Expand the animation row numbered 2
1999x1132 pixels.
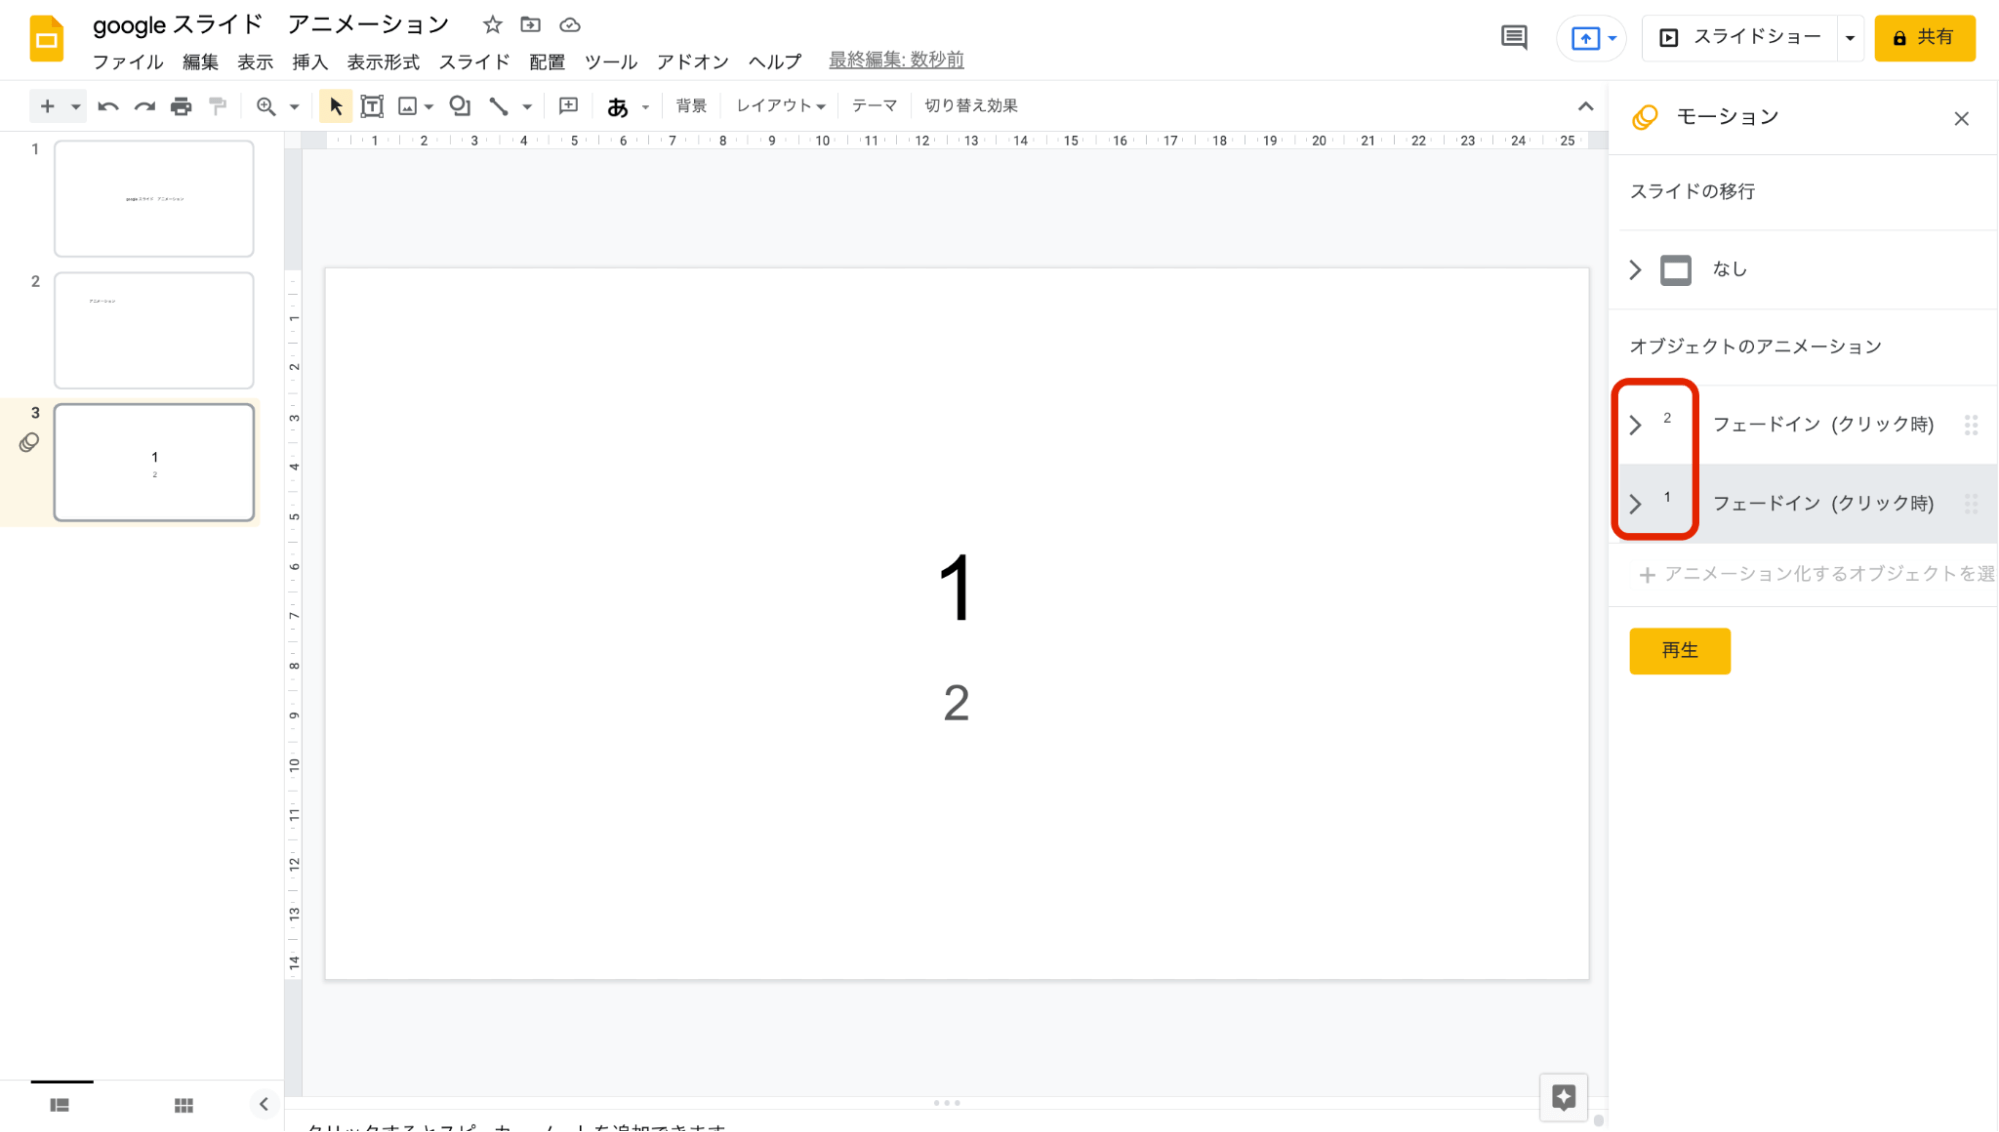point(1635,425)
